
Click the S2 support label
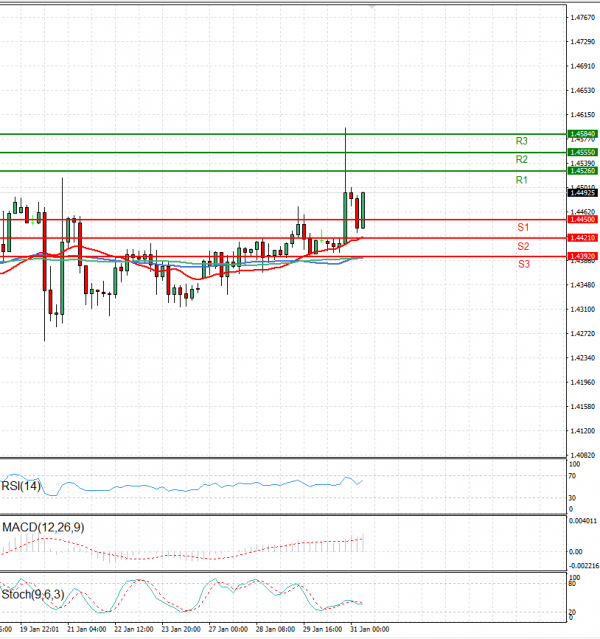click(x=523, y=246)
